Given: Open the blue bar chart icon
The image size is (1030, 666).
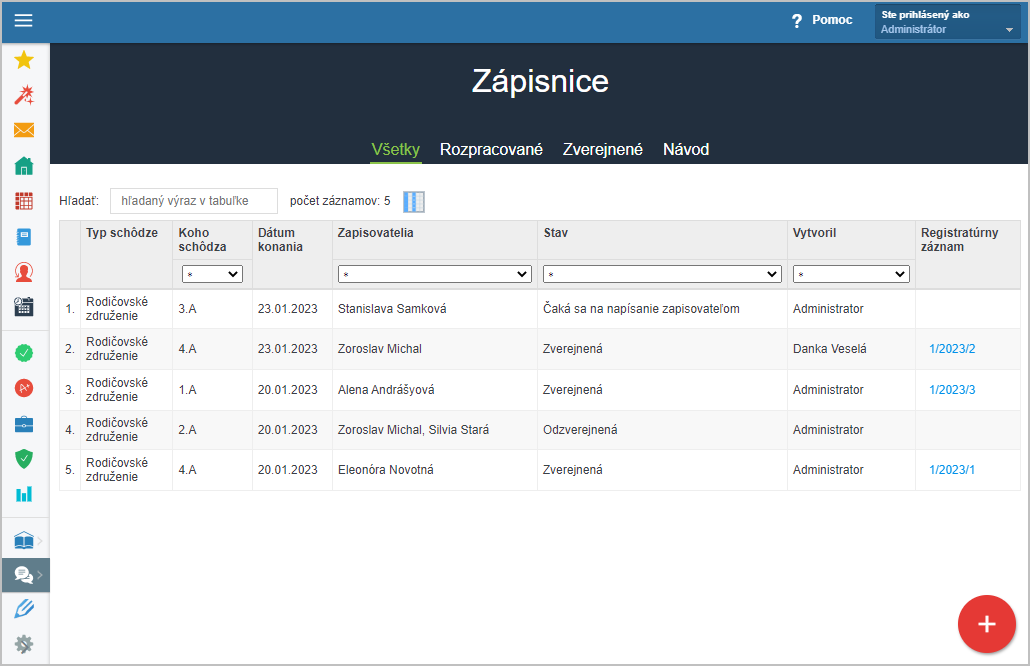Looking at the screenshot, I should point(24,494).
